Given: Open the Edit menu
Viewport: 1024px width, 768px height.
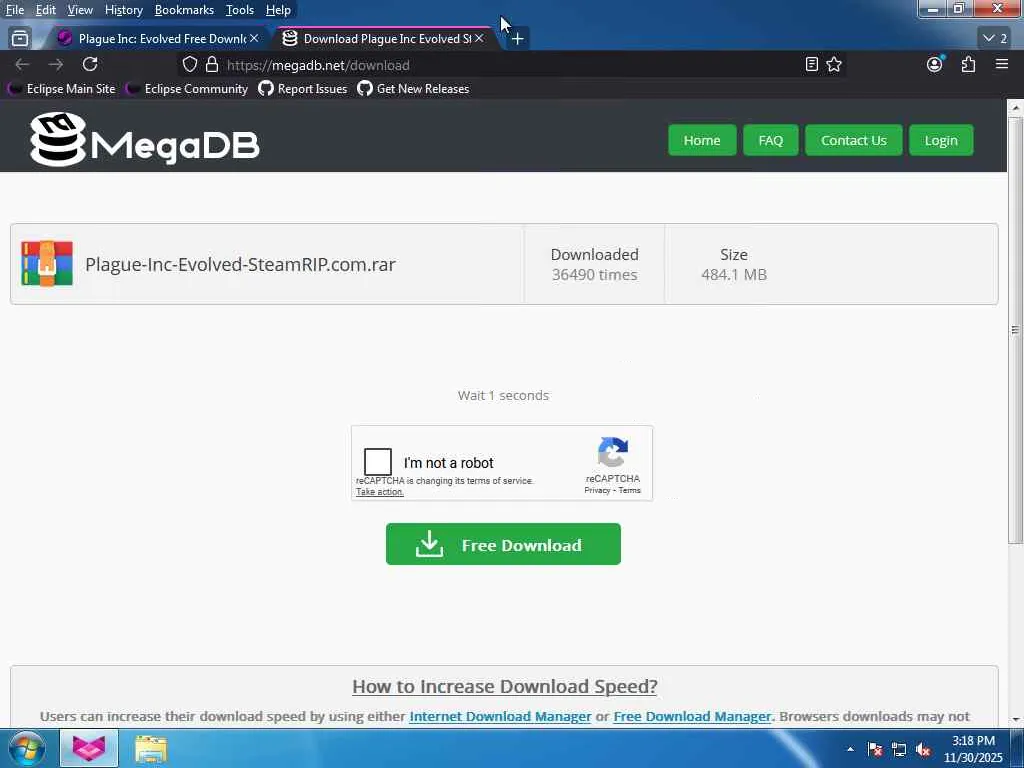Looking at the screenshot, I should point(46,10).
